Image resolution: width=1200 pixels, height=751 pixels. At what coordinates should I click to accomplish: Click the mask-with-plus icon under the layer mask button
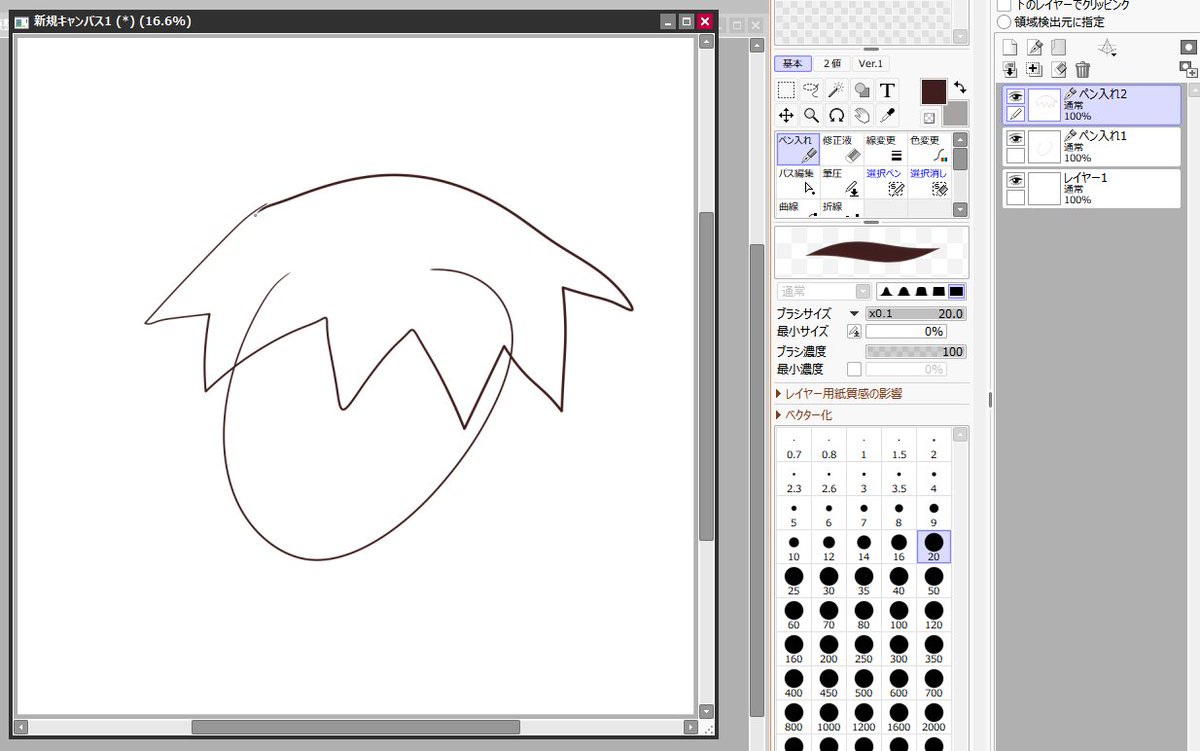(1188, 69)
